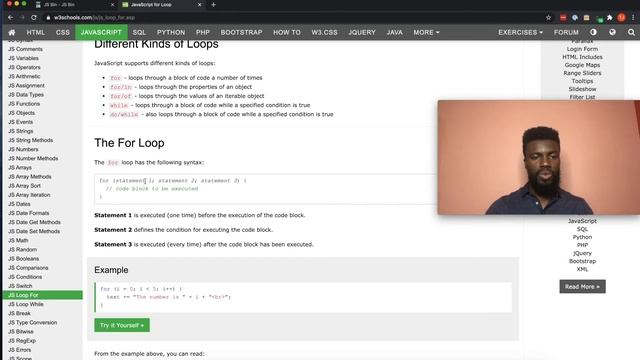Open a new browser tab with the plus button

(213, 4)
